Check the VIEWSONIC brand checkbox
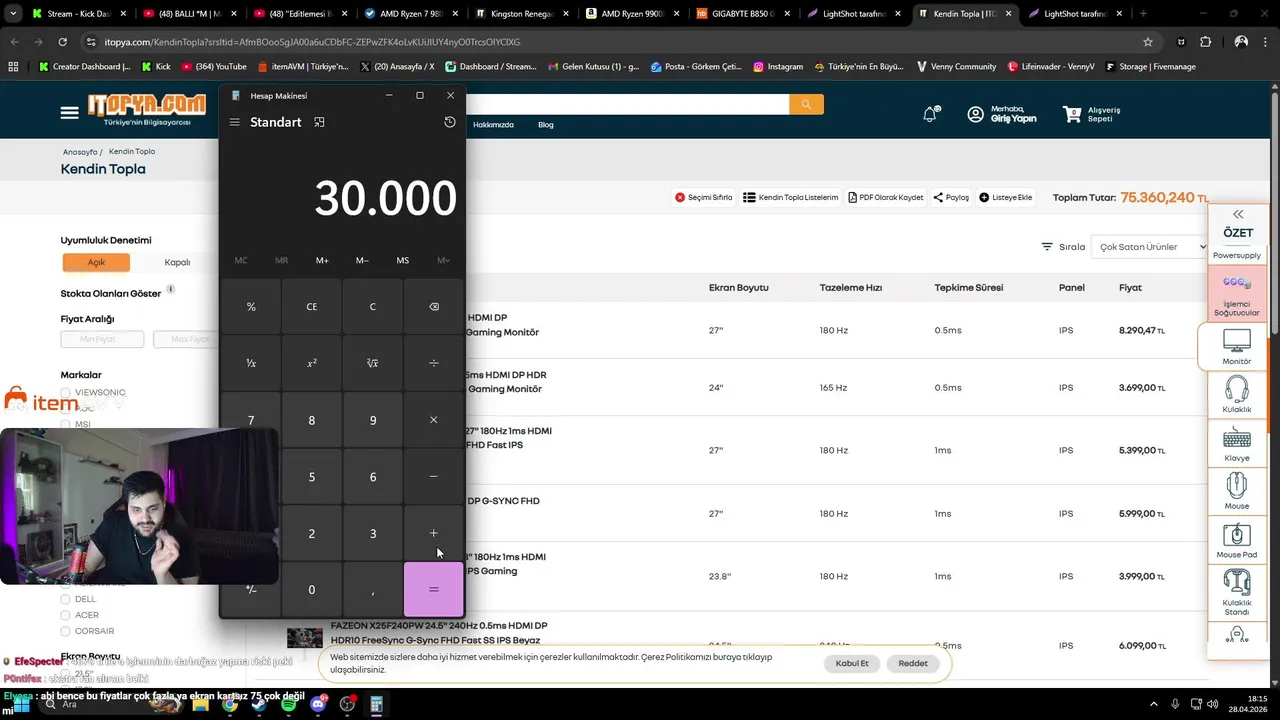1280x720 pixels. click(x=66, y=393)
